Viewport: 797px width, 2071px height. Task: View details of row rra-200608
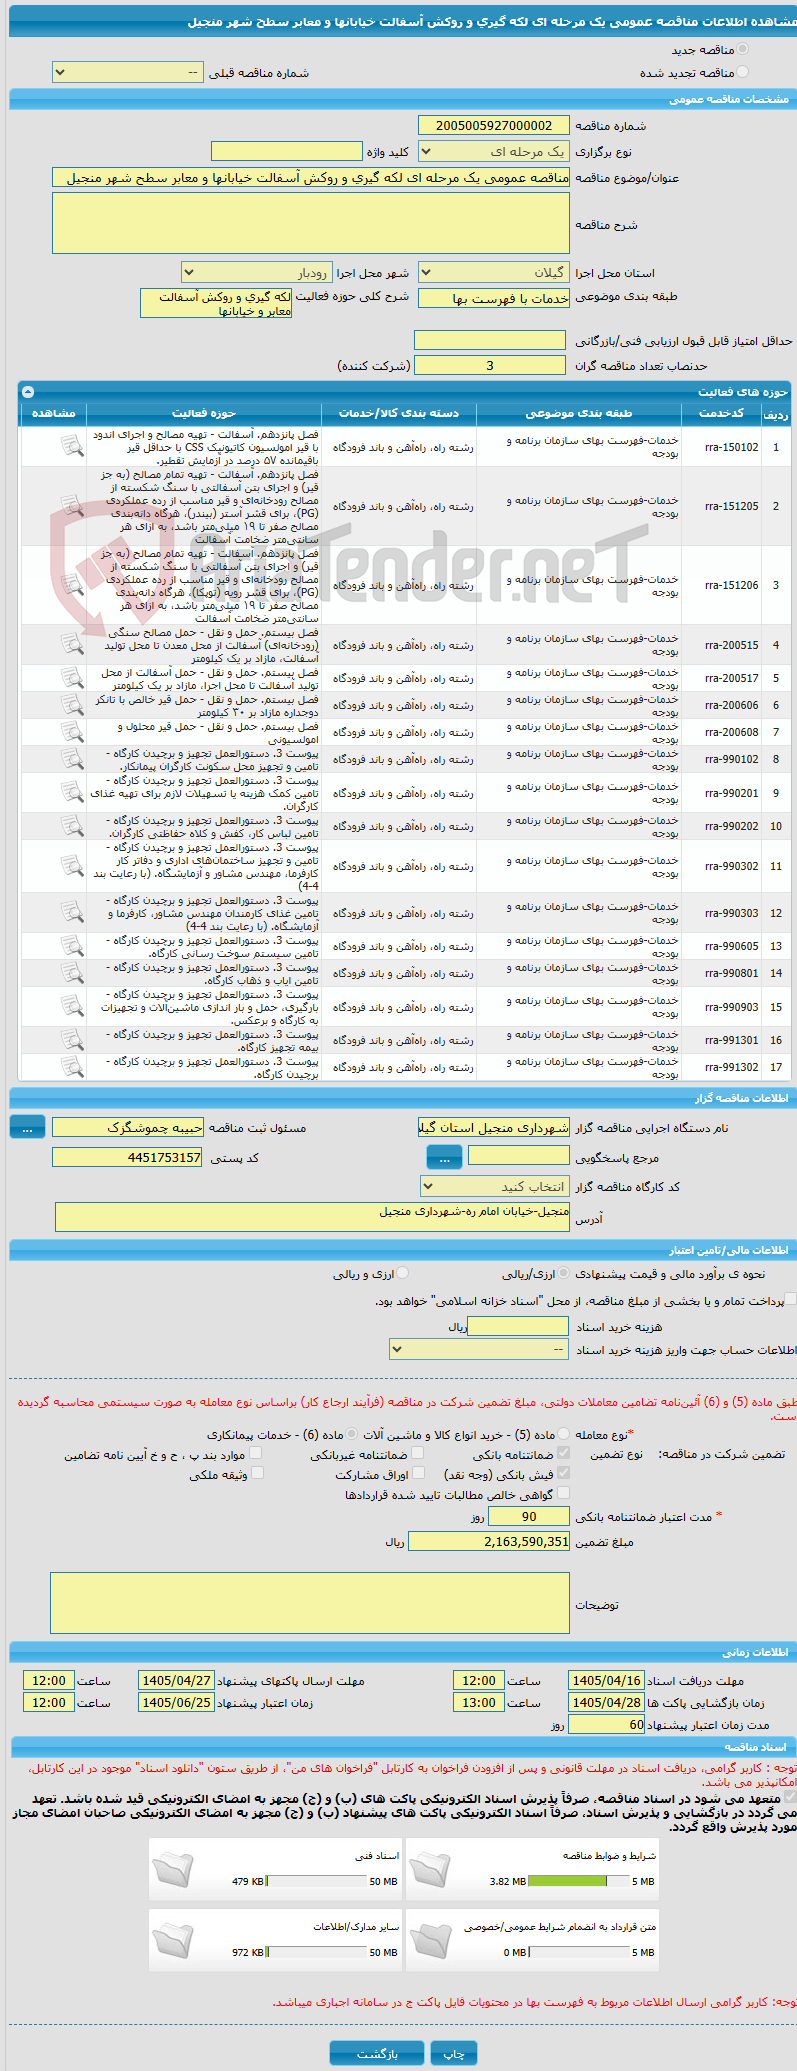72,731
